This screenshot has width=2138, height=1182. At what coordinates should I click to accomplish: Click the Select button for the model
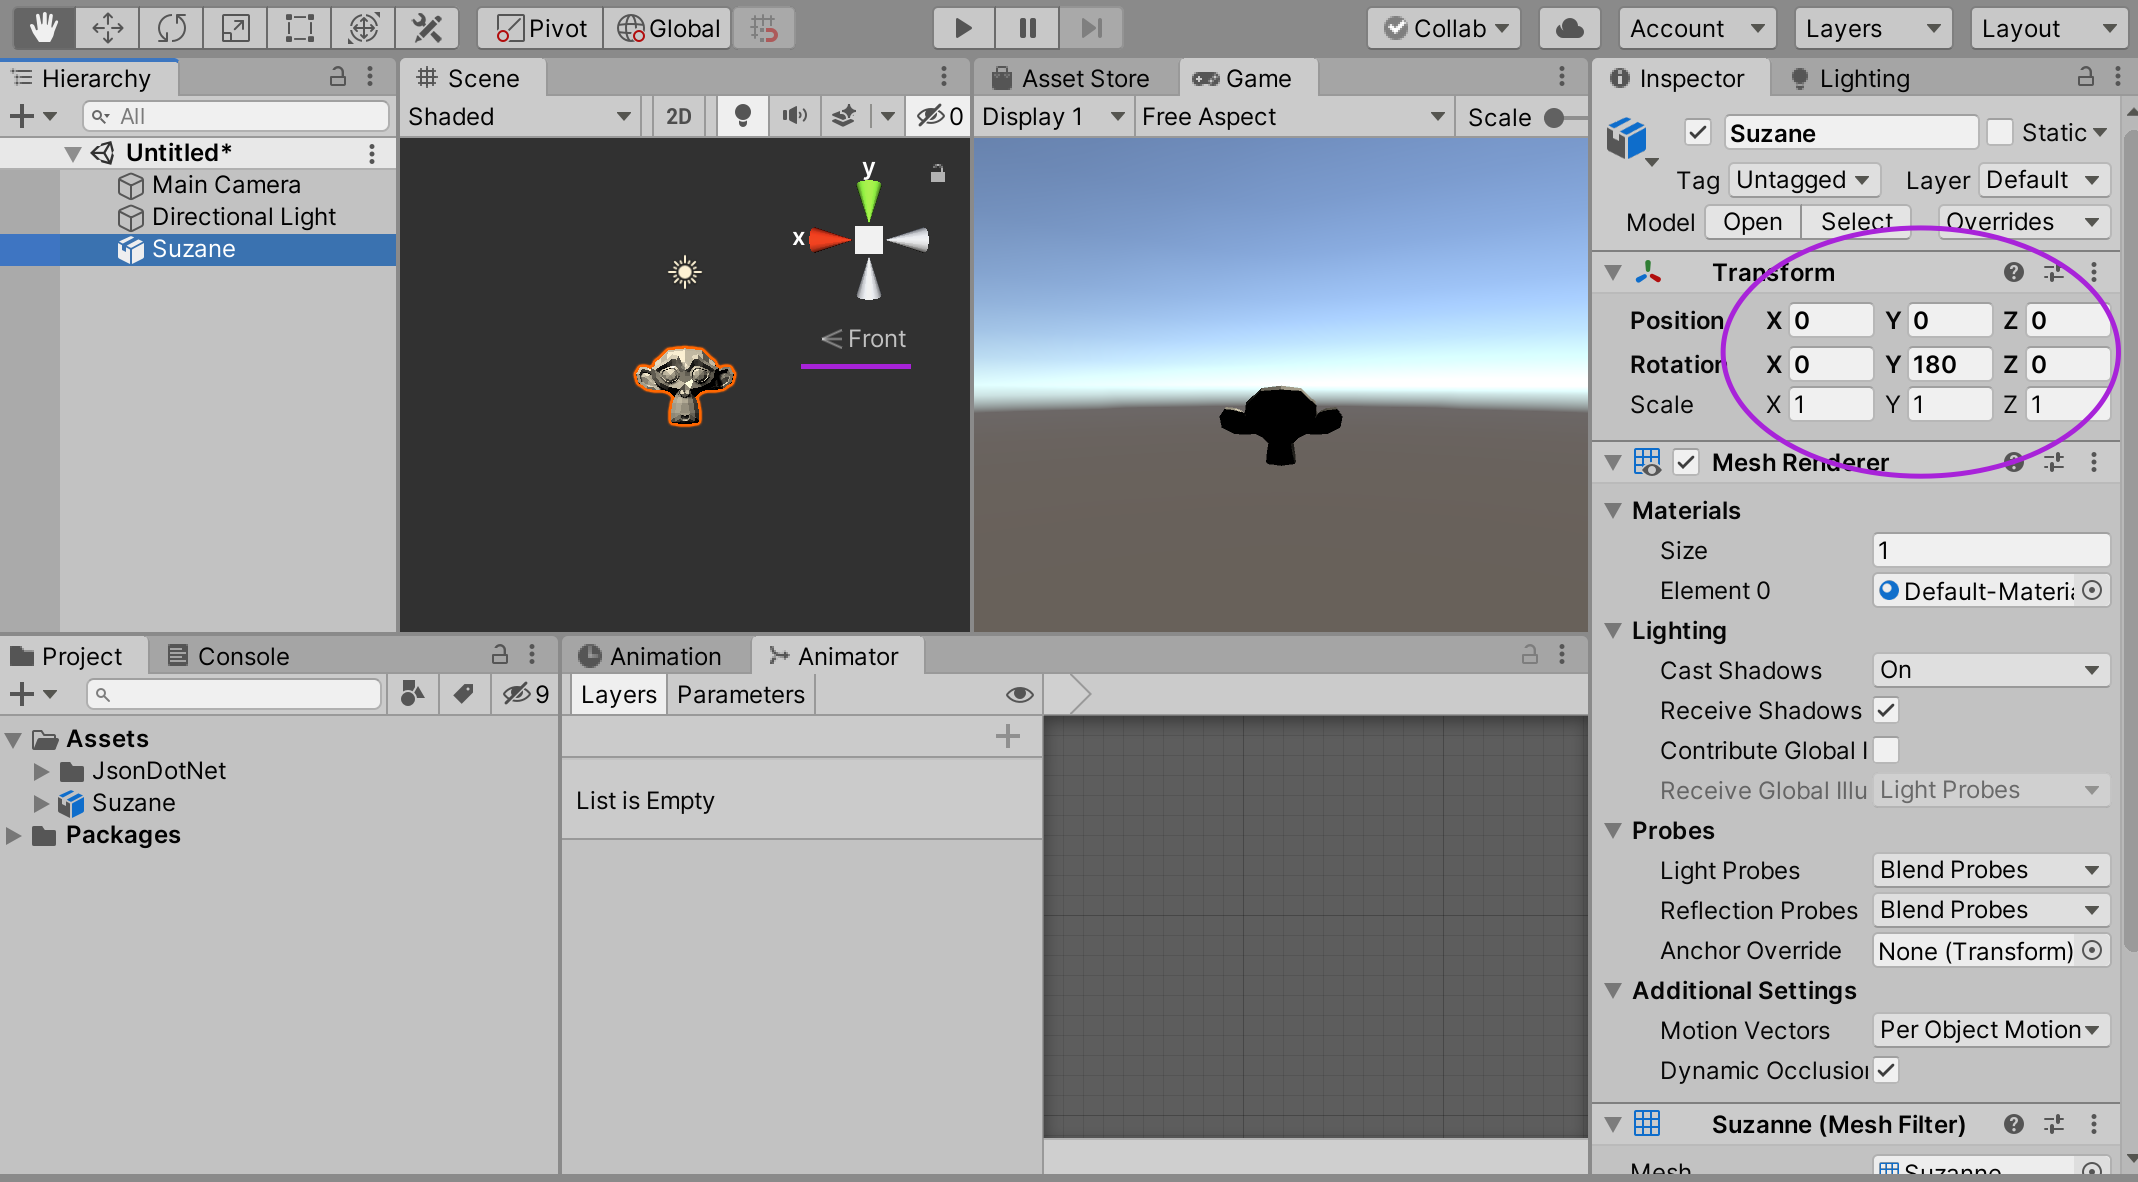coord(1856,221)
